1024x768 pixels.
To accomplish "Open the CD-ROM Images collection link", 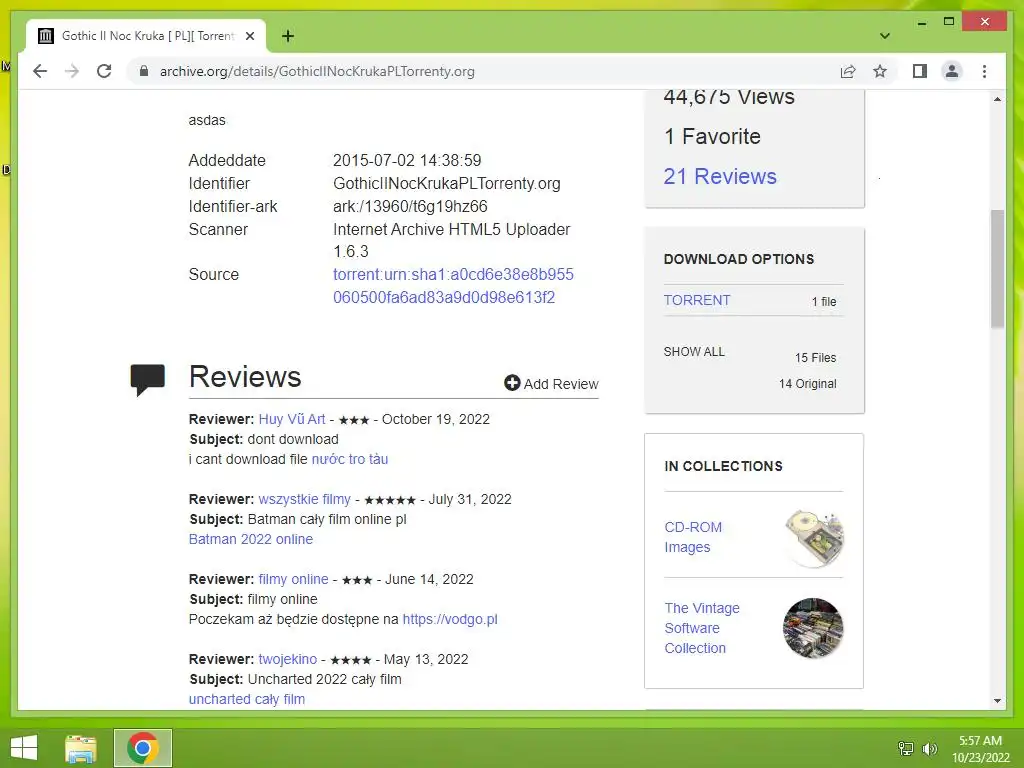I will (x=693, y=537).
